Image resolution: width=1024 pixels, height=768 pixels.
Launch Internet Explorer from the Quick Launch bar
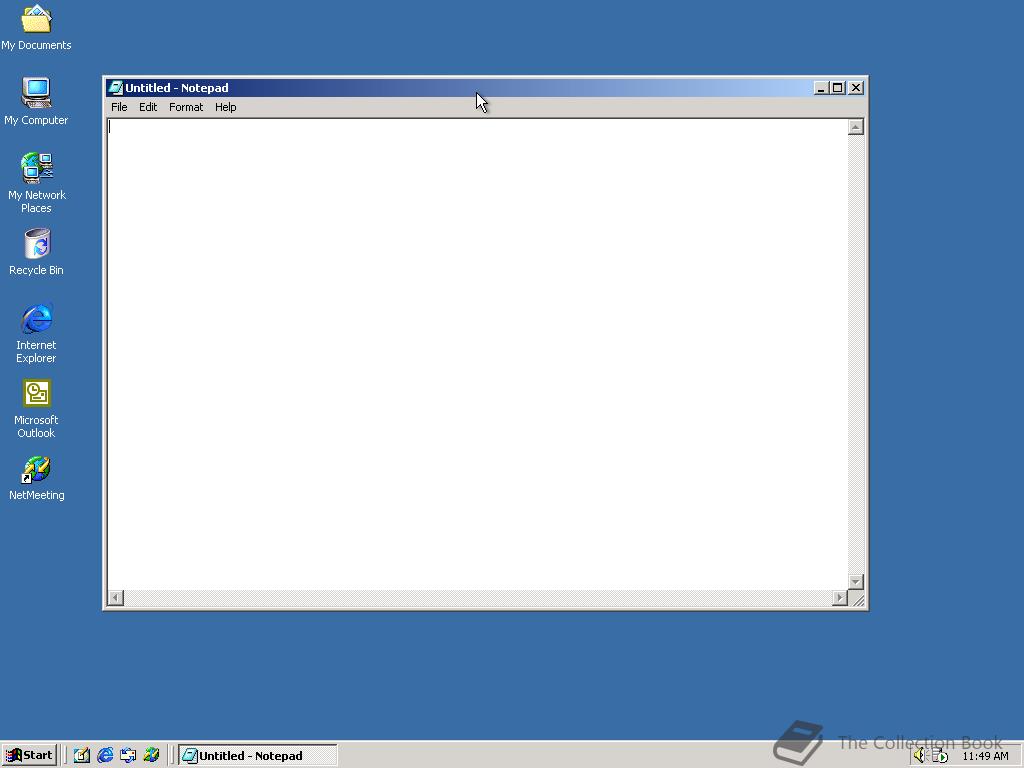[x=104, y=755]
